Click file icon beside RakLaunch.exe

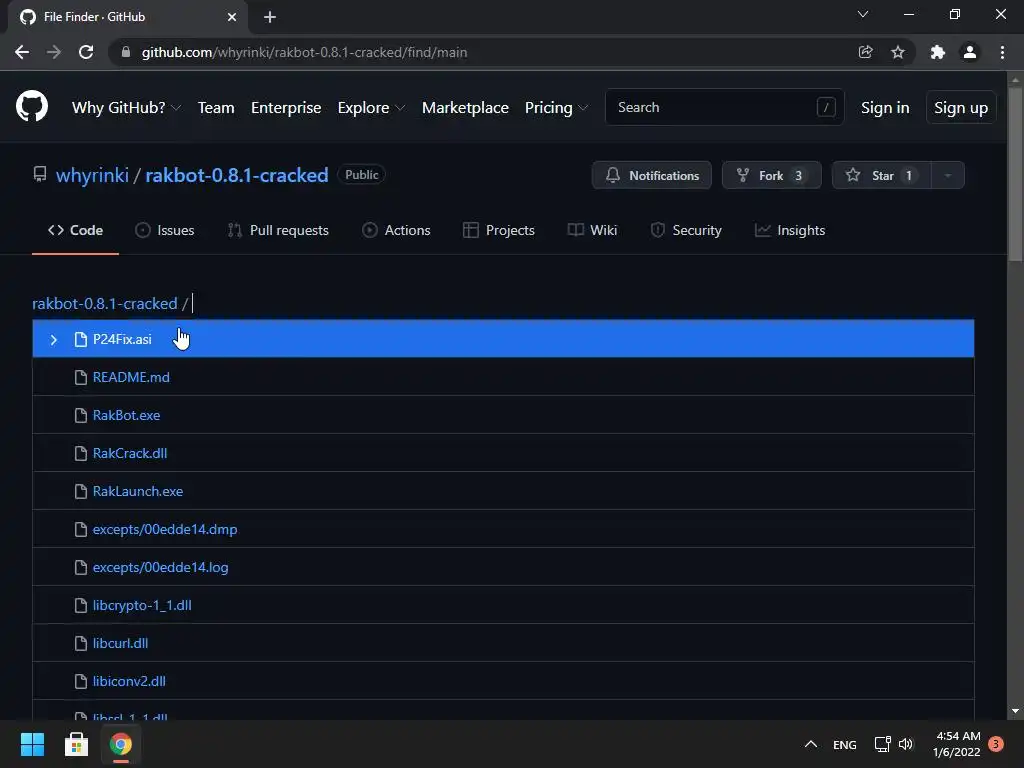(80, 491)
